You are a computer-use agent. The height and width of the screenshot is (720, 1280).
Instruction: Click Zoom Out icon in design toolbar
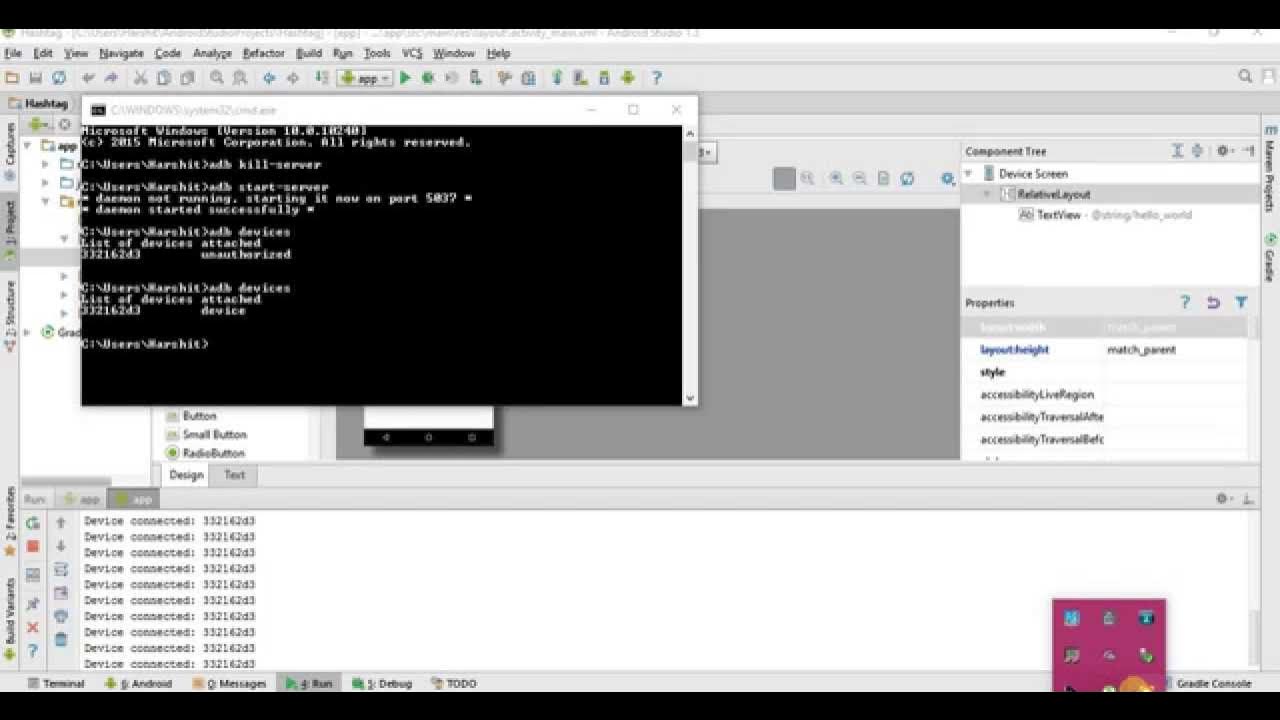pos(859,178)
